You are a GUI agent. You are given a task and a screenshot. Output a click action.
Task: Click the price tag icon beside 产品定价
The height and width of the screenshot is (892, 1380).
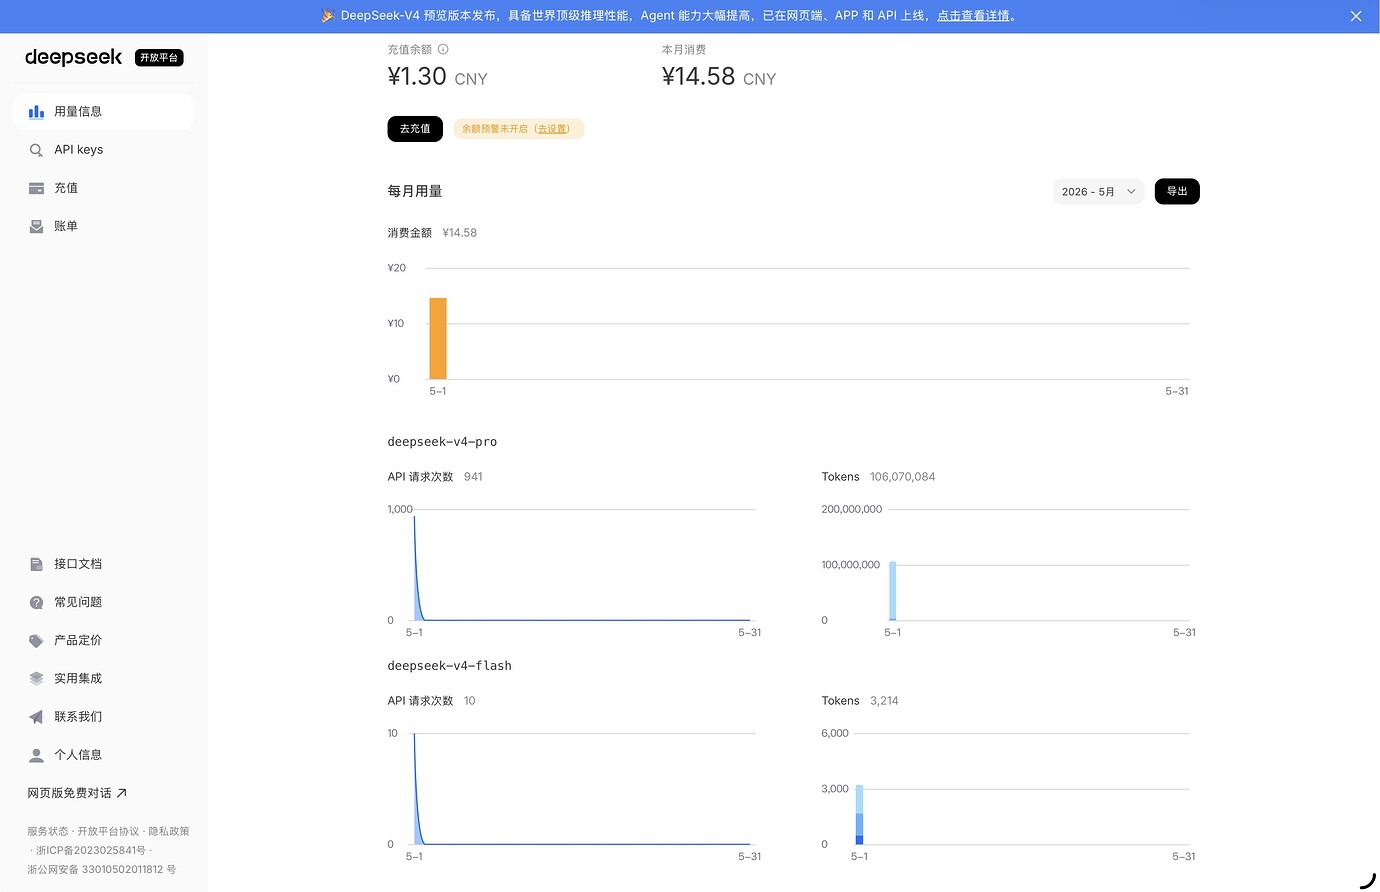[36, 640]
